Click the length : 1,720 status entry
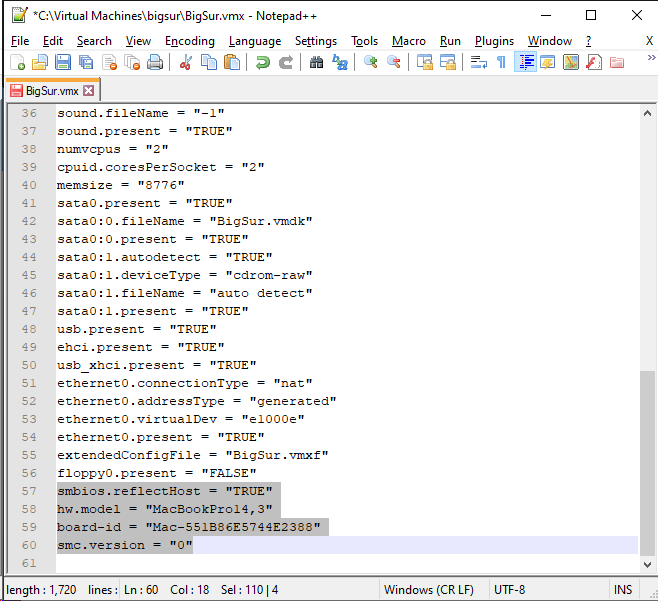The image size is (658, 601). coord(41,590)
